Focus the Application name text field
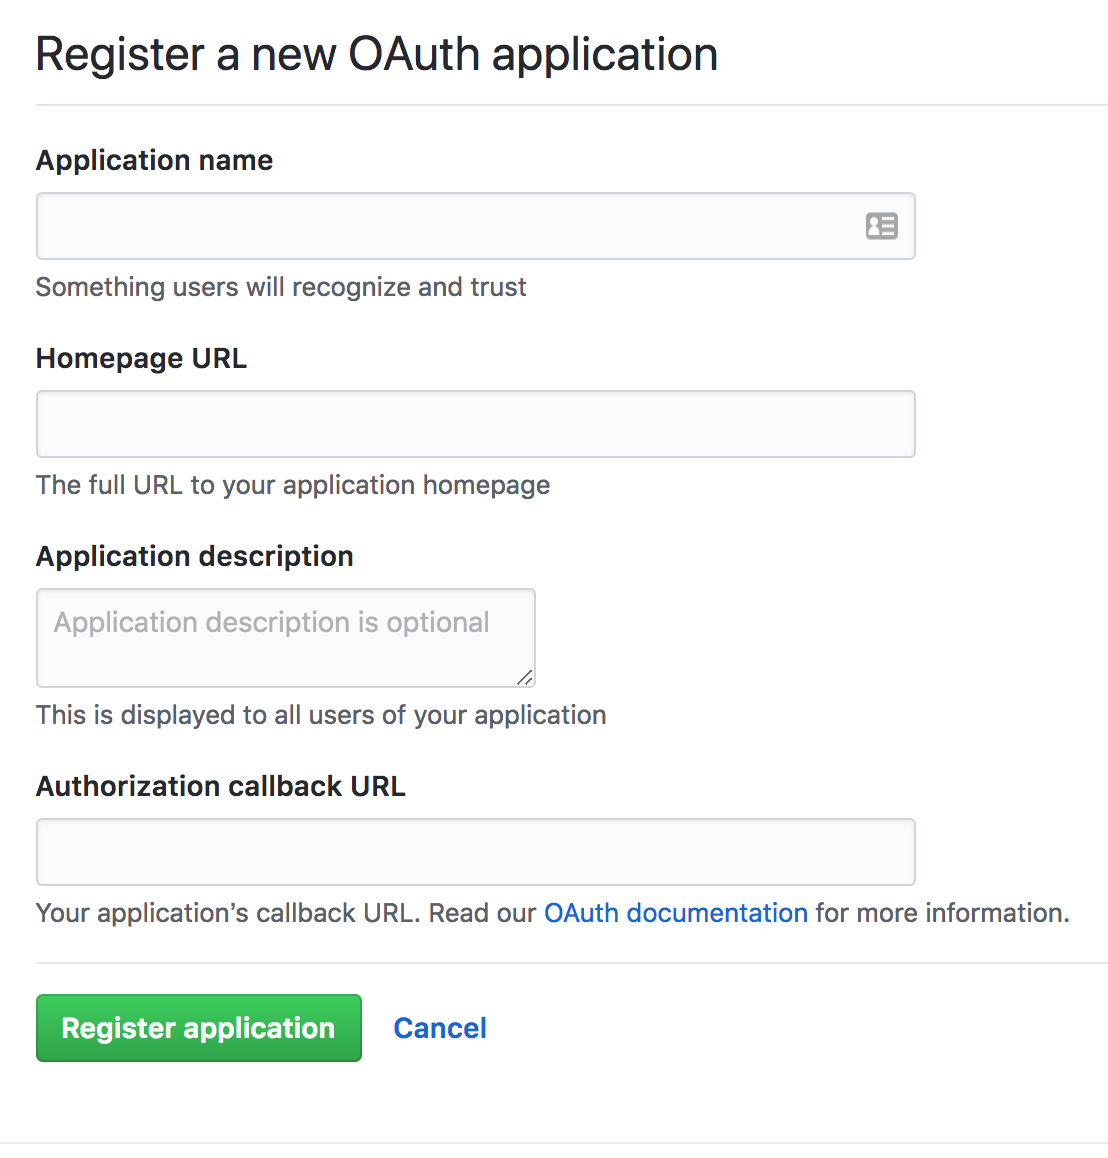The width and height of the screenshot is (1108, 1158). [450, 226]
